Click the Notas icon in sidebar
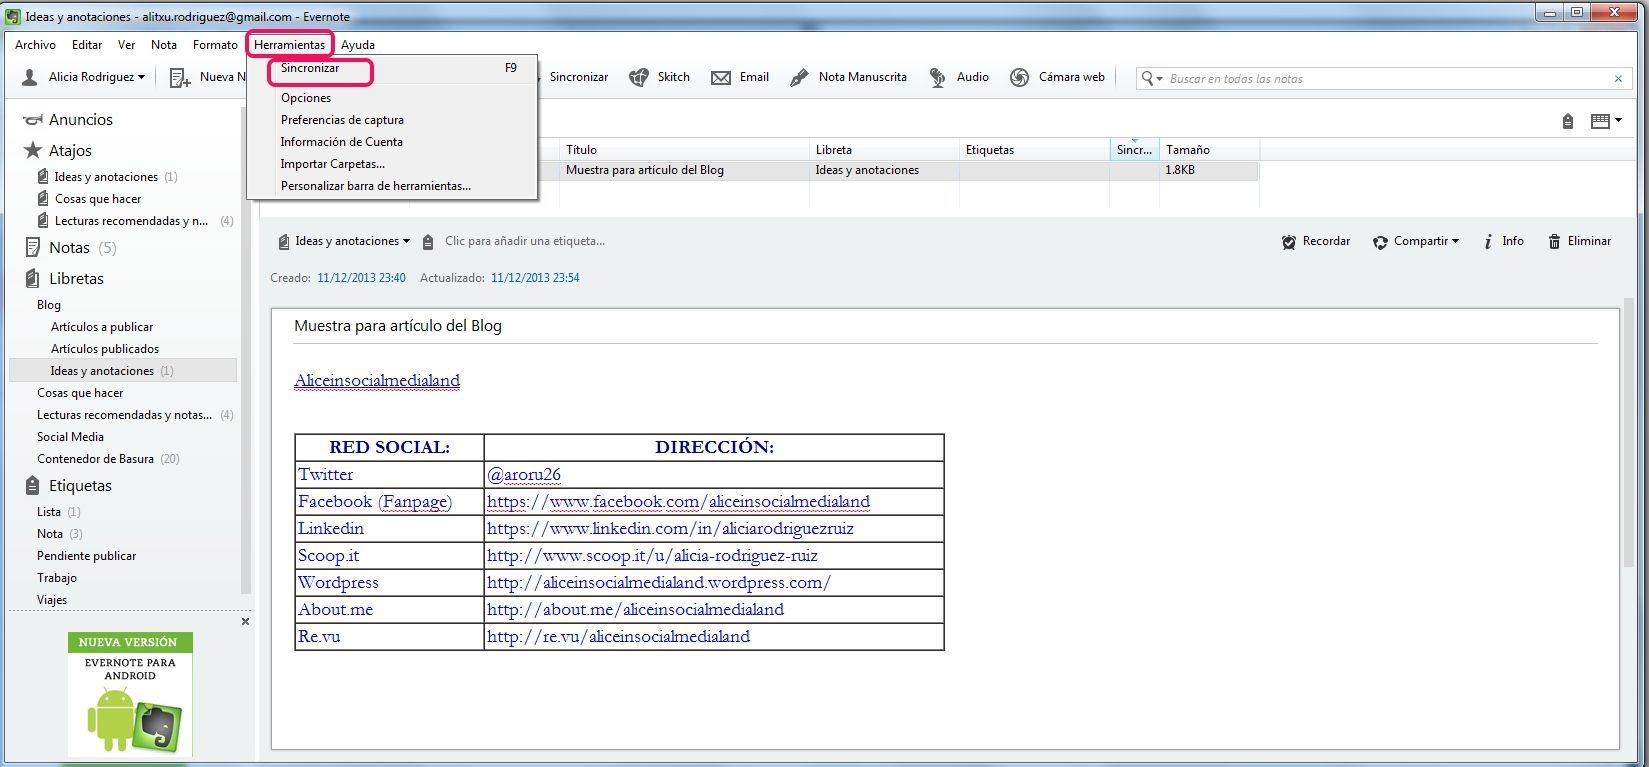Screen dimensions: 1649x767 pyautogui.click(x=33, y=248)
